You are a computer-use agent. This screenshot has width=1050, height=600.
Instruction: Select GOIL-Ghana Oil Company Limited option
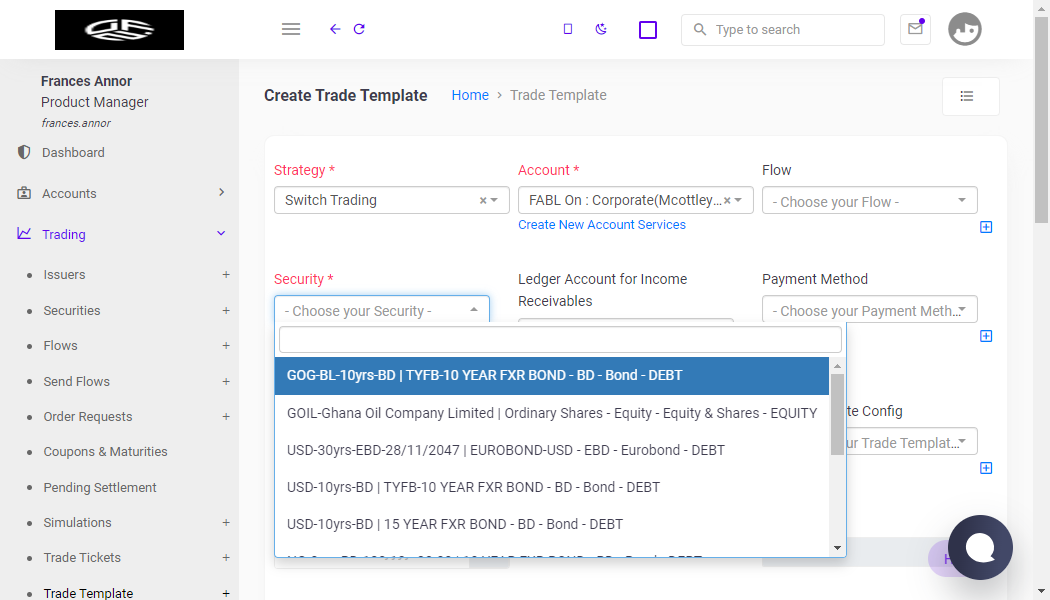[x=552, y=413]
